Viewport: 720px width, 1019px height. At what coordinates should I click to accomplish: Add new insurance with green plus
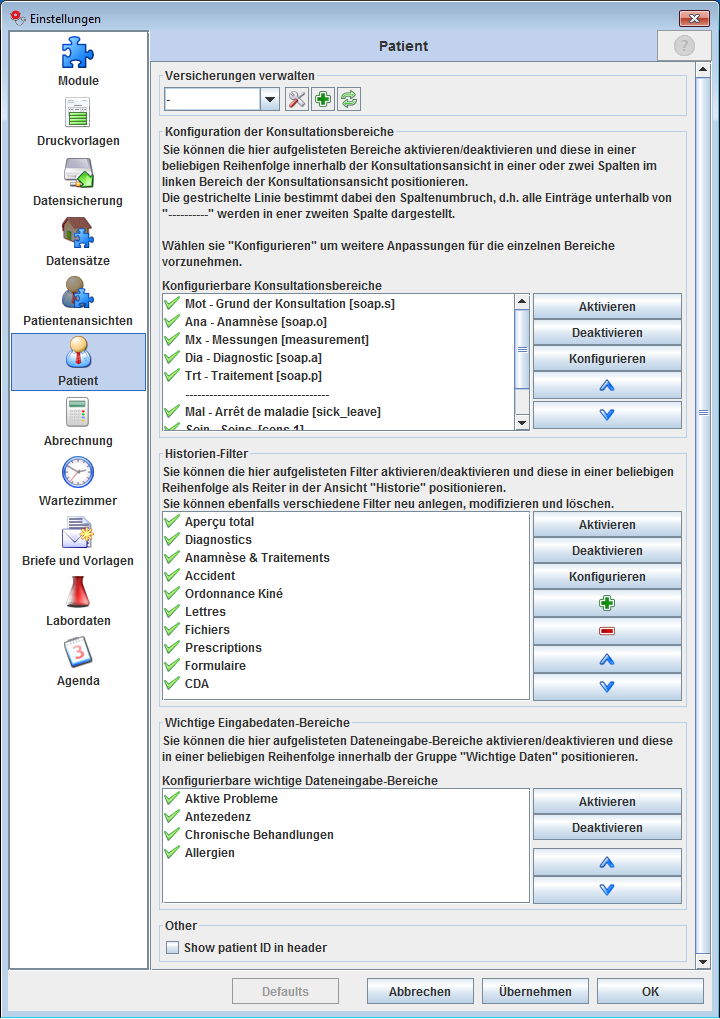tap(323, 98)
